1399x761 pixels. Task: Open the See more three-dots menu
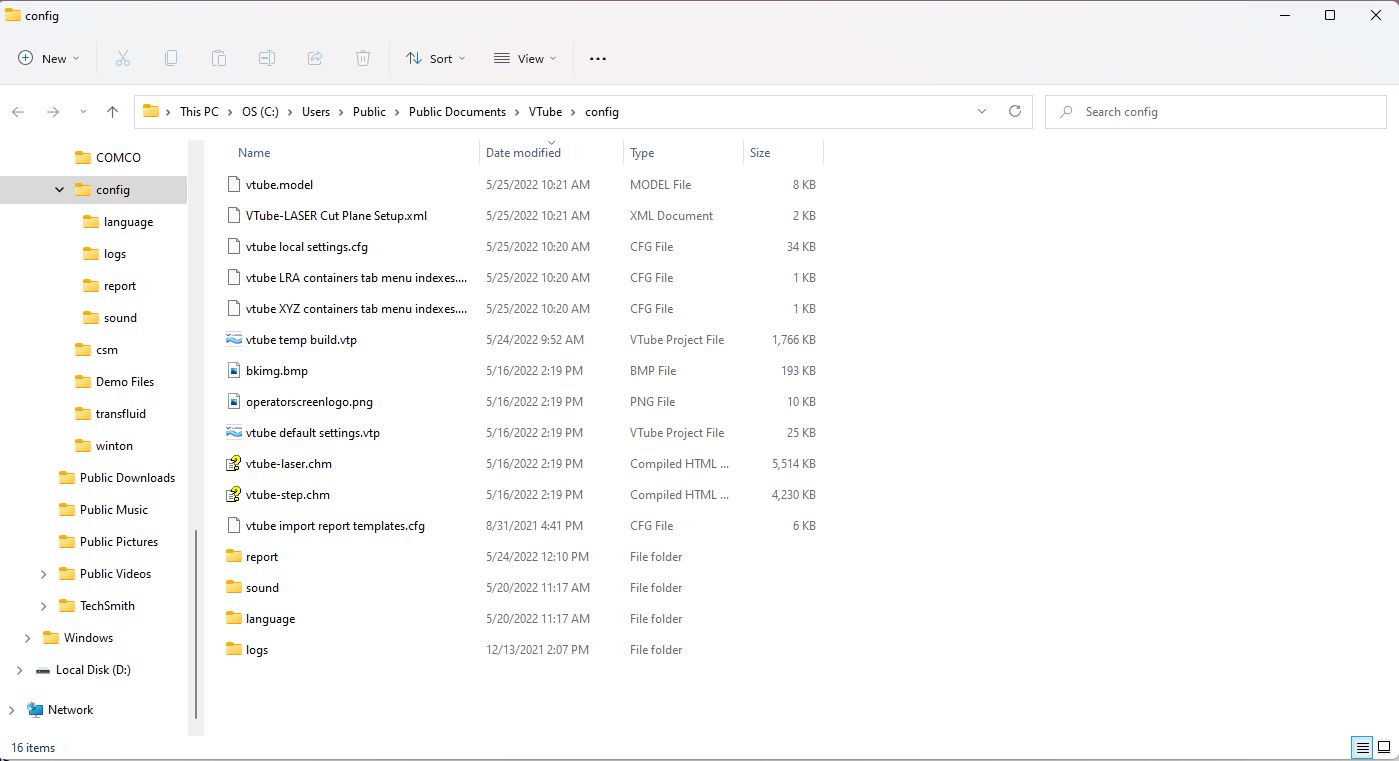(x=598, y=59)
